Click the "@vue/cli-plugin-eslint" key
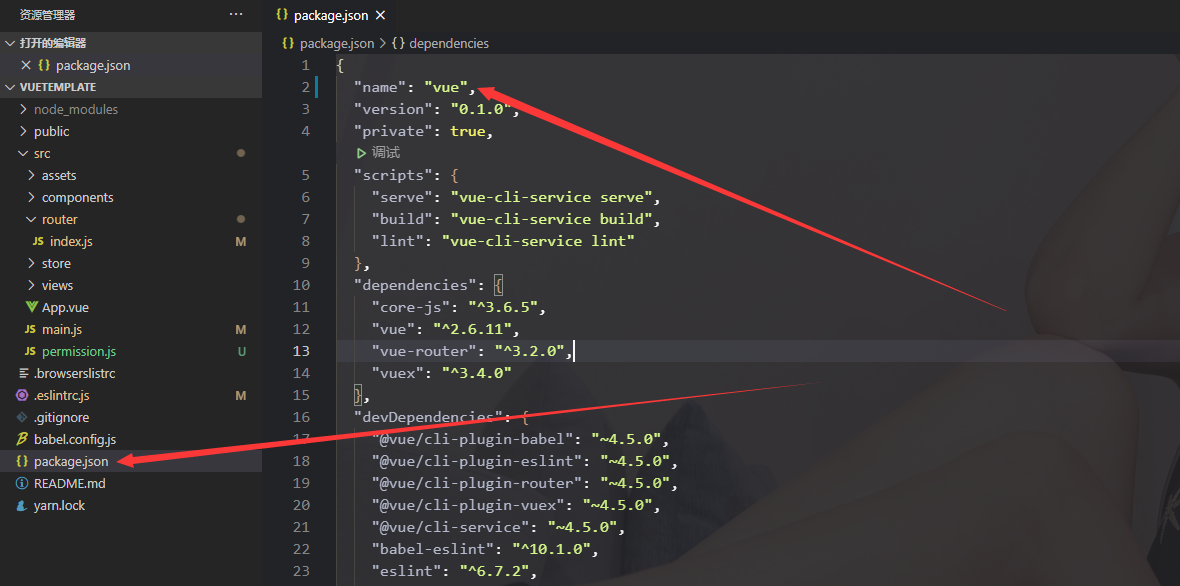Viewport: 1180px width, 586px height. coord(477,460)
